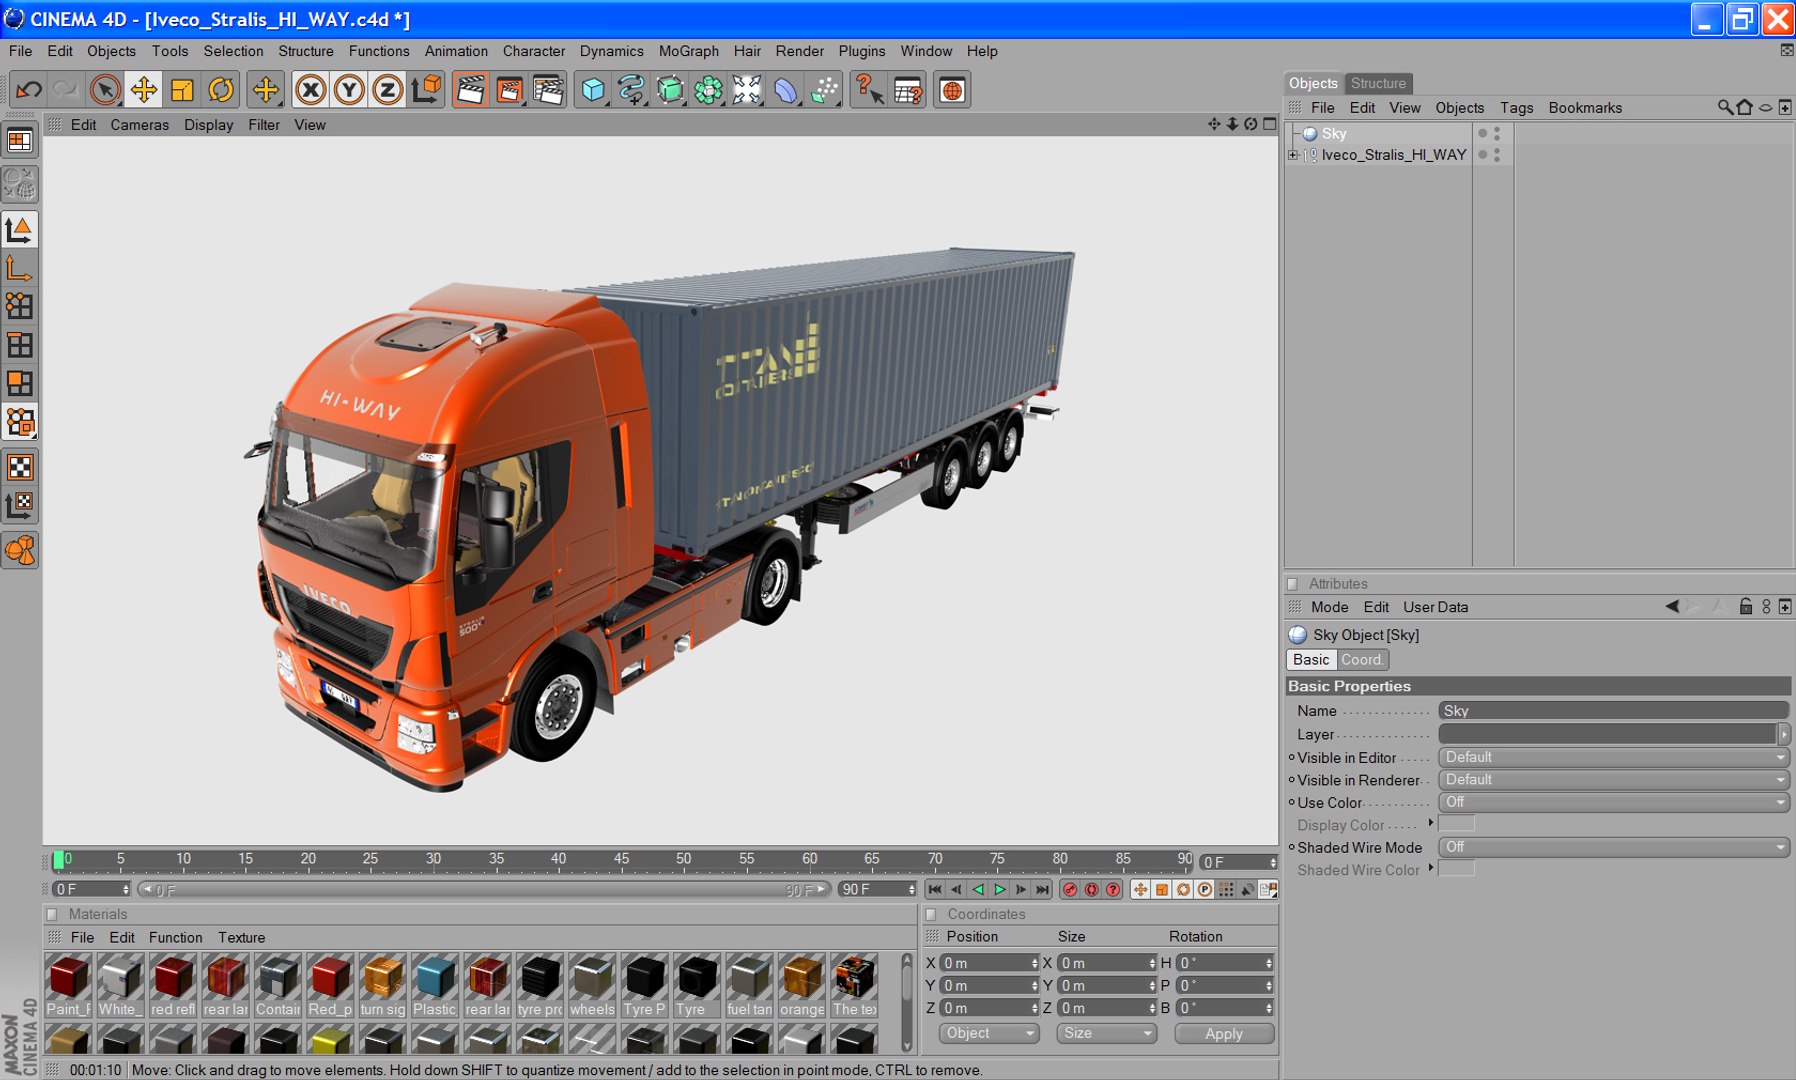
Task: Open the Content Browser globe icon
Action: [952, 90]
